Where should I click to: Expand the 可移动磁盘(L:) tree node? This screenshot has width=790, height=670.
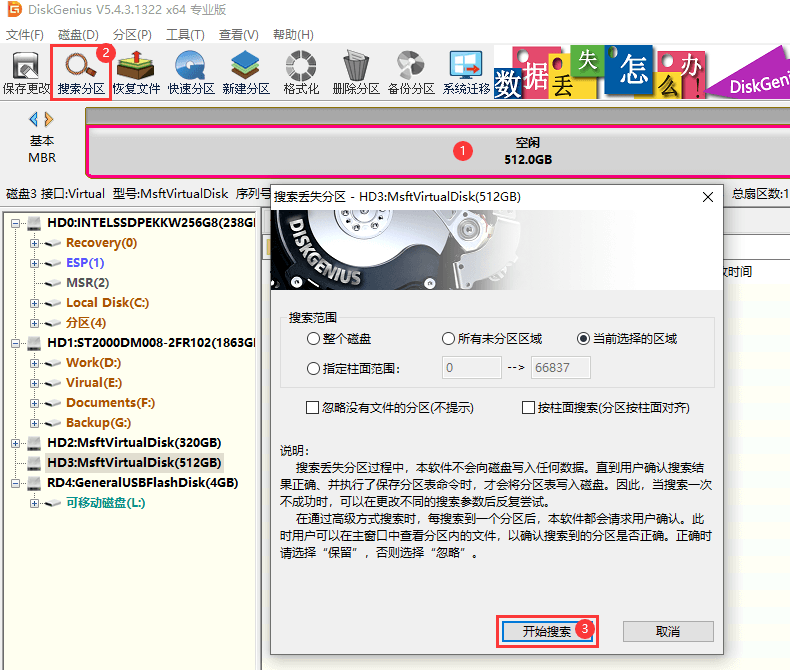tap(34, 503)
